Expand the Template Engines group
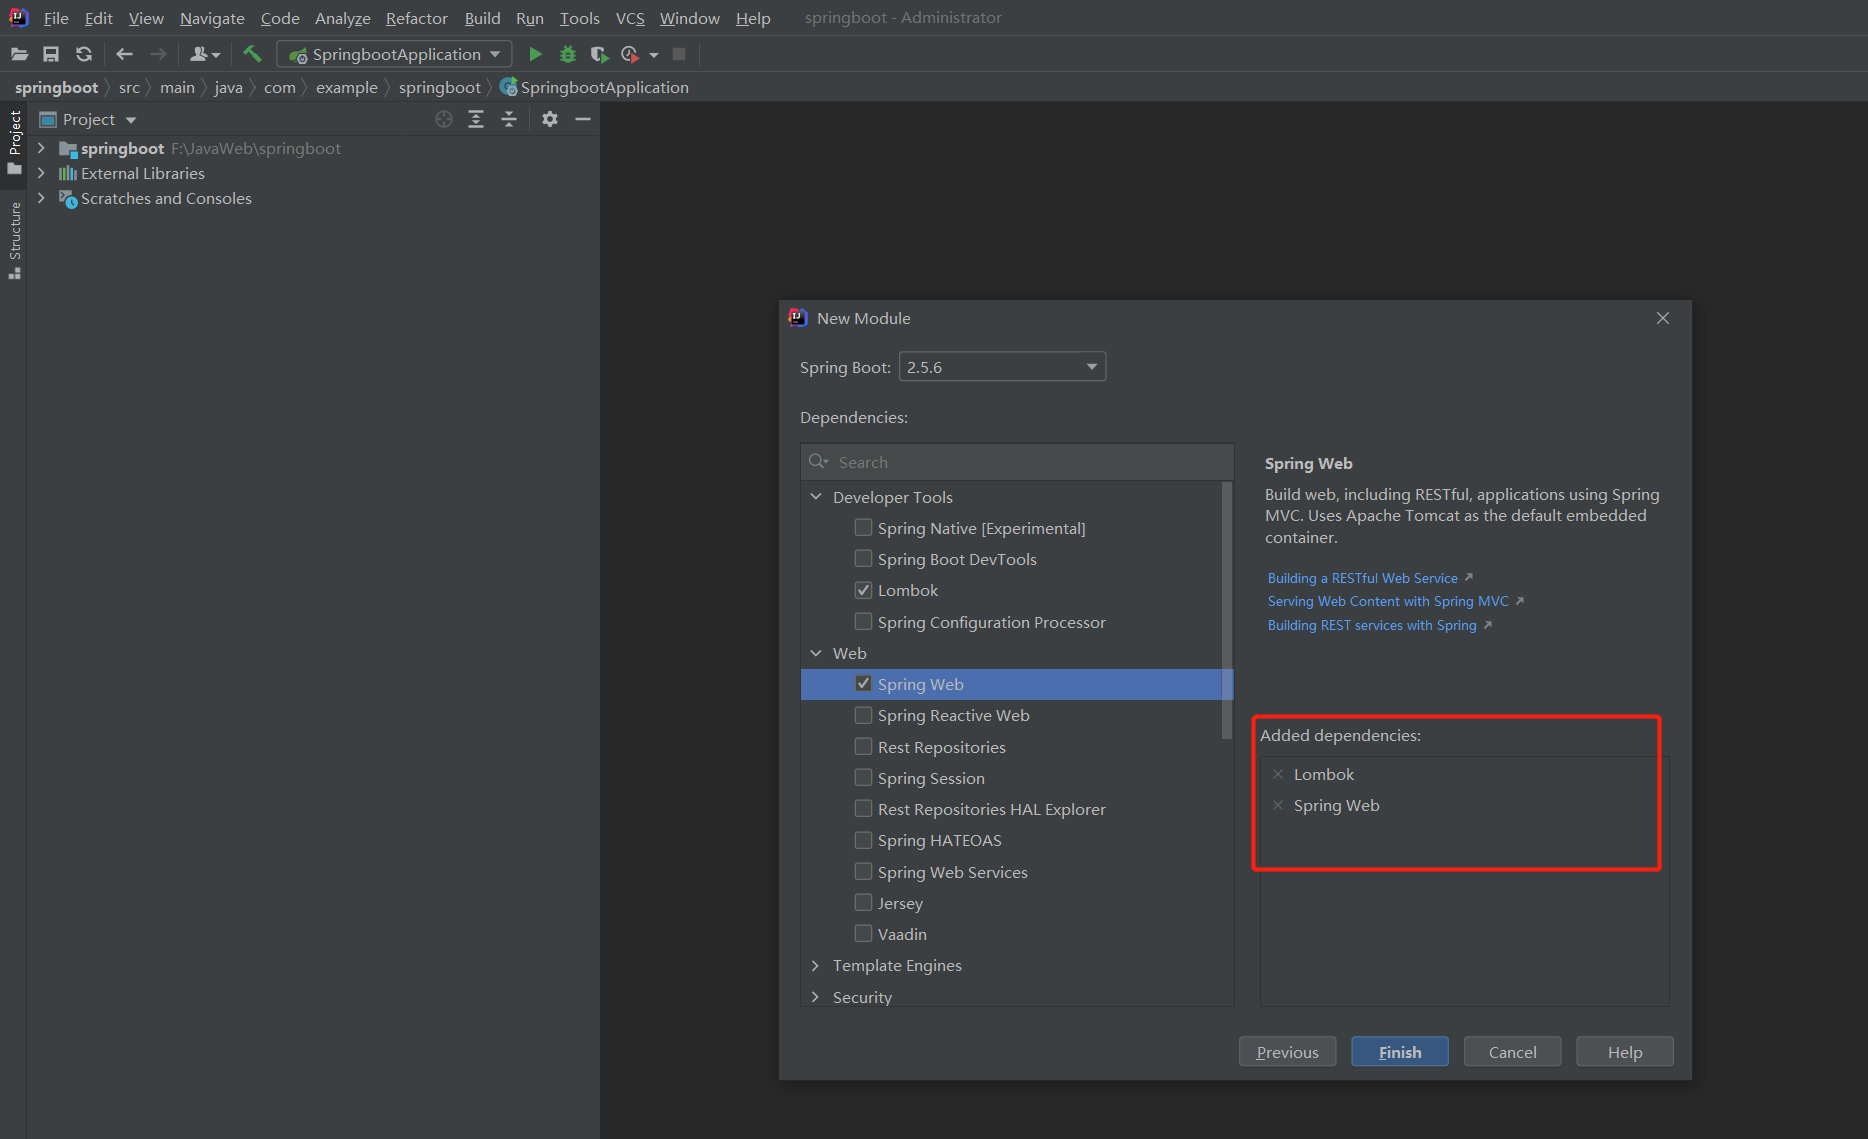Image resolution: width=1868 pixels, height=1139 pixels. (816, 965)
